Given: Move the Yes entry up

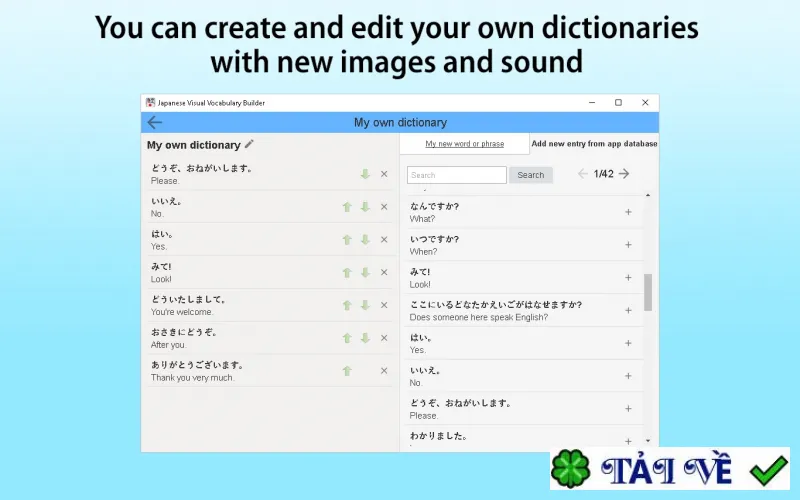Looking at the screenshot, I should click(x=347, y=239).
